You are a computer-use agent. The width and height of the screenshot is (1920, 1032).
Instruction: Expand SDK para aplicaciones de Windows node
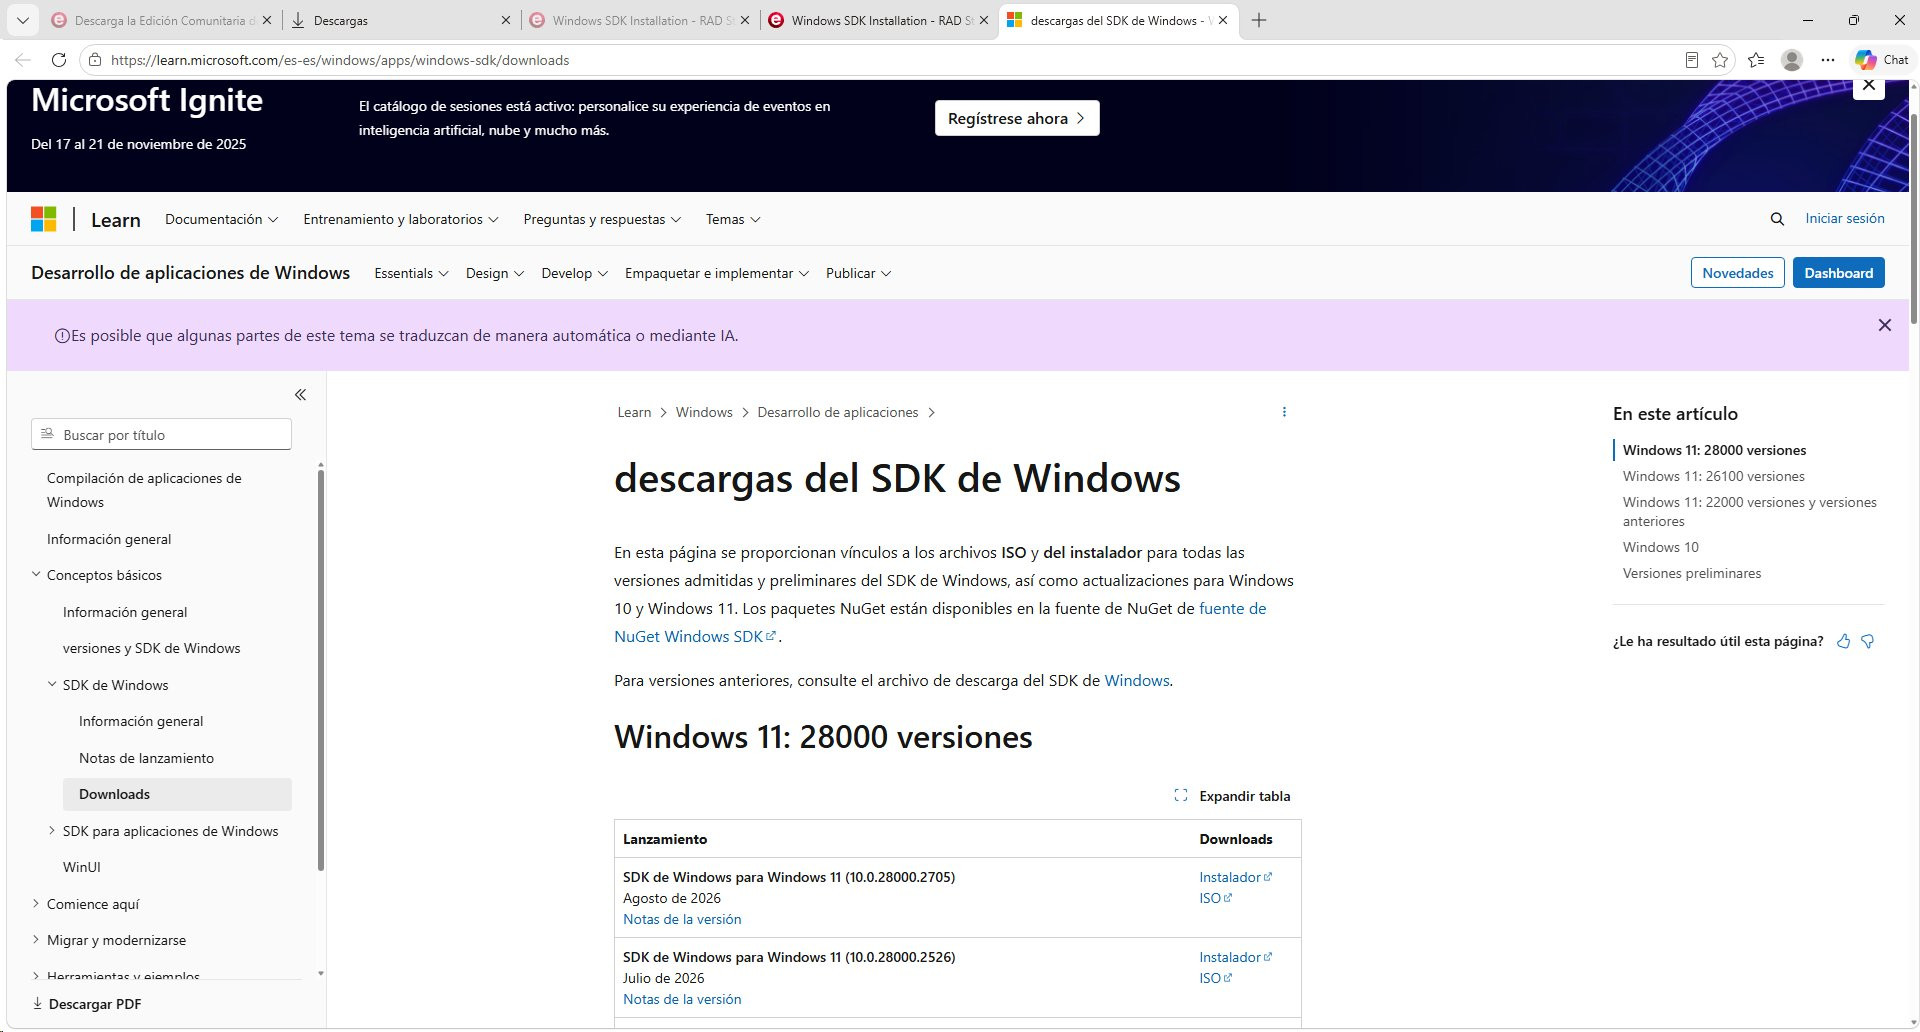(x=52, y=831)
